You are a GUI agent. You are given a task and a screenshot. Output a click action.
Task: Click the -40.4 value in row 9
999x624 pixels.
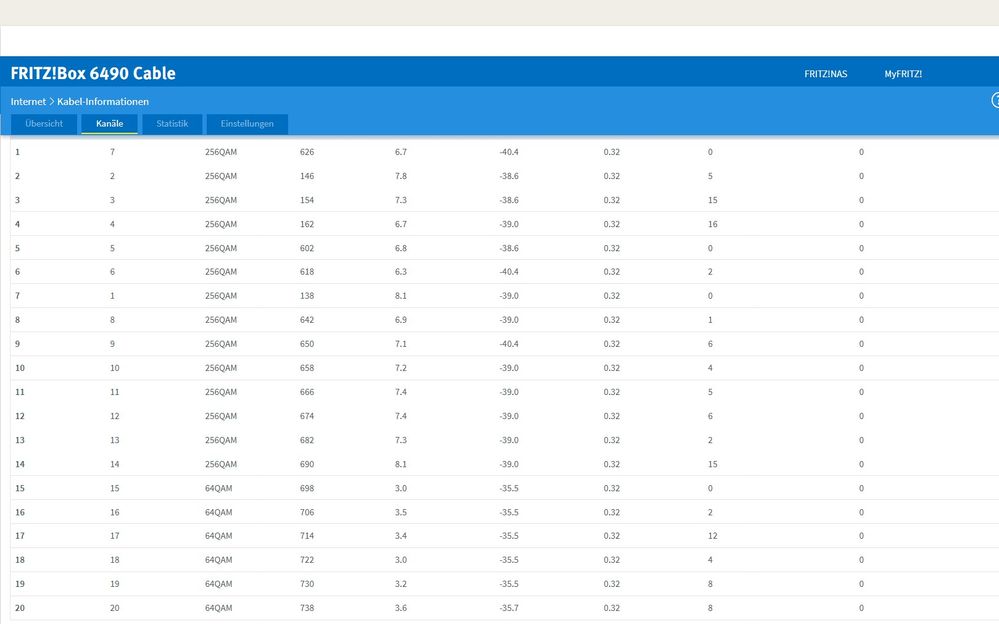tap(509, 344)
